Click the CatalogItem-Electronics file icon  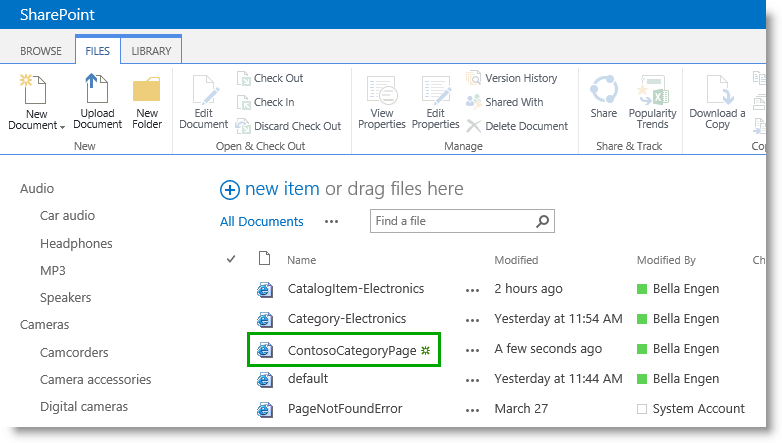click(x=265, y=290)
